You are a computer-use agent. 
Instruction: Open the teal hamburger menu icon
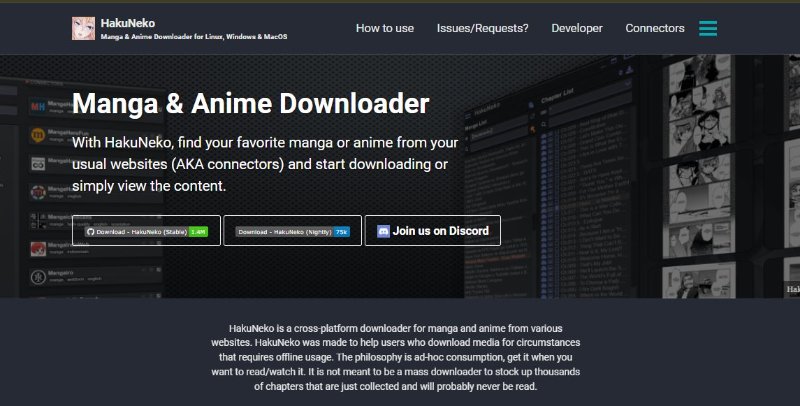point(708,29)
